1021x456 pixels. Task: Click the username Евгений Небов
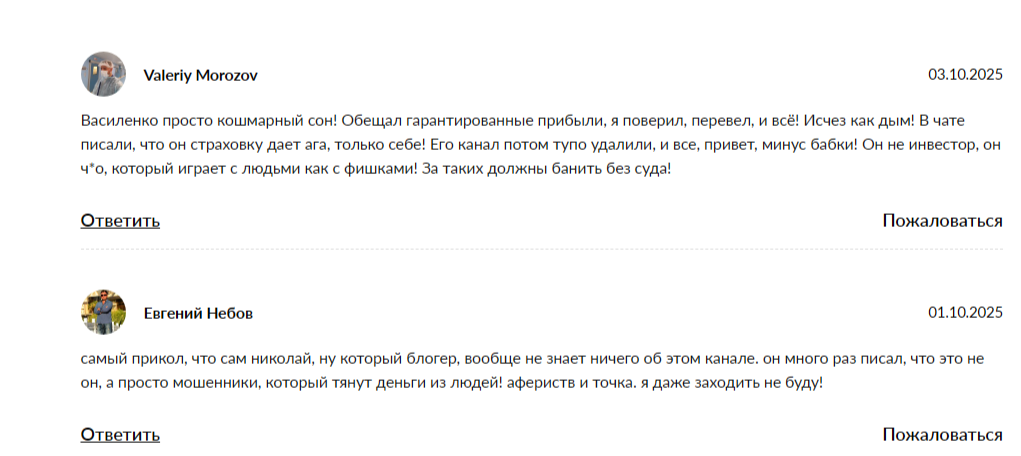[x=198, y=313]
